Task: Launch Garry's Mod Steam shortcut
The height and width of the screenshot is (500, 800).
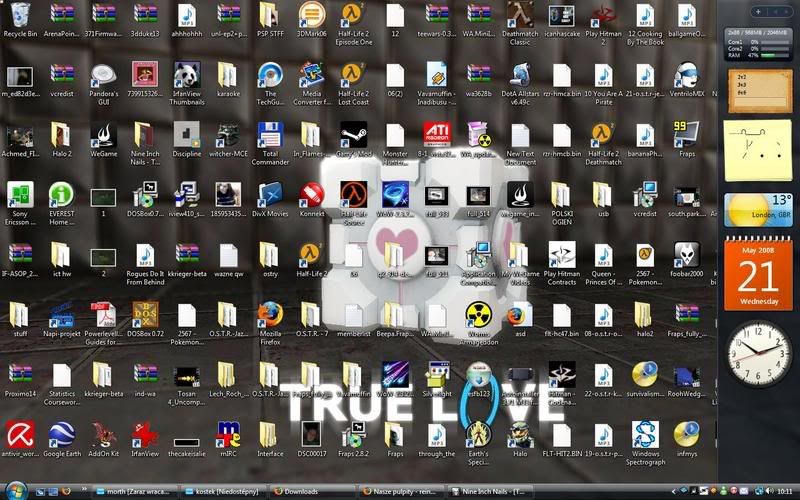Action: click(354, 134)
